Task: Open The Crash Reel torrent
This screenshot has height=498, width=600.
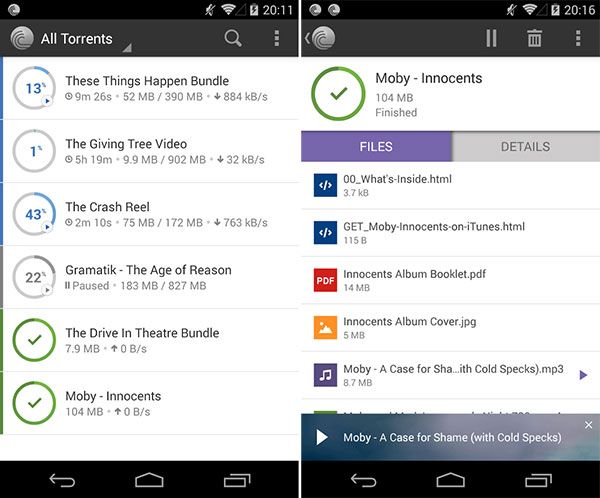Action: 151,214
